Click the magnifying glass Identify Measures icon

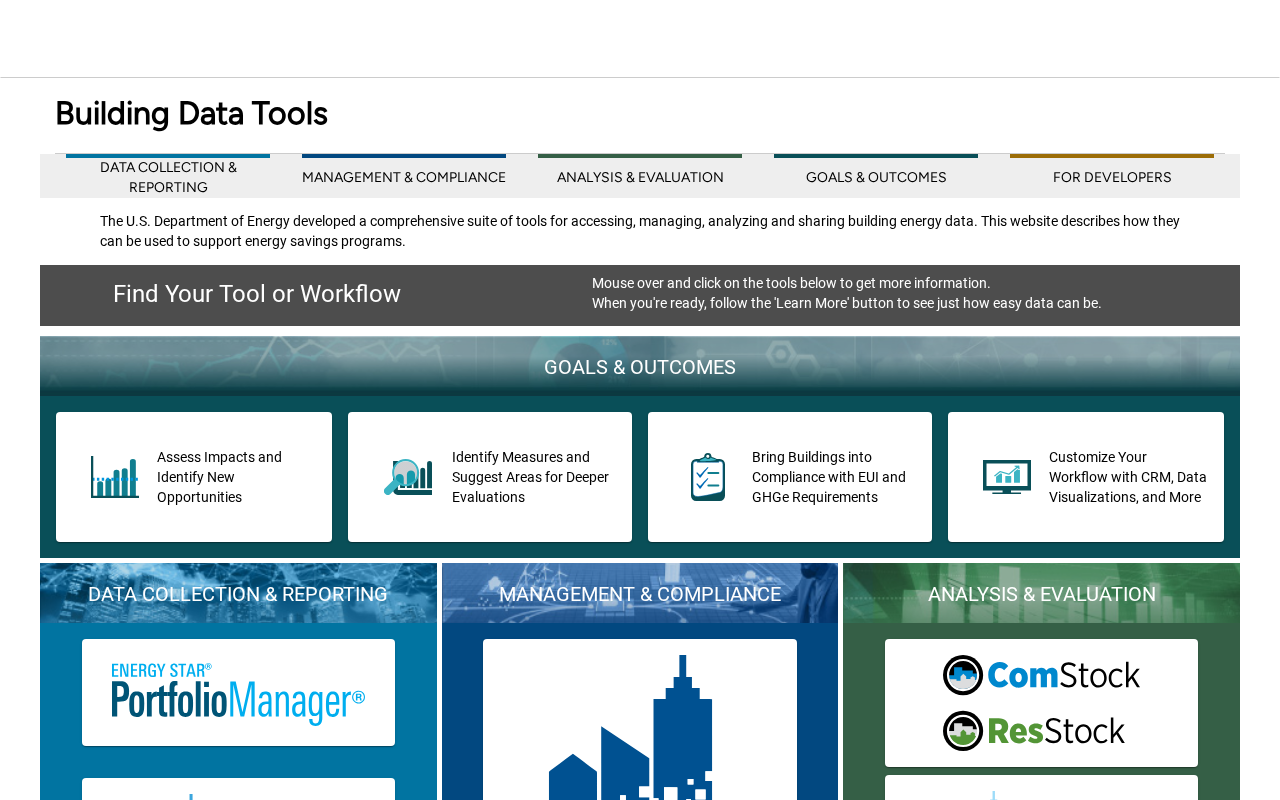pyautogui.click(x=408, y=477)
